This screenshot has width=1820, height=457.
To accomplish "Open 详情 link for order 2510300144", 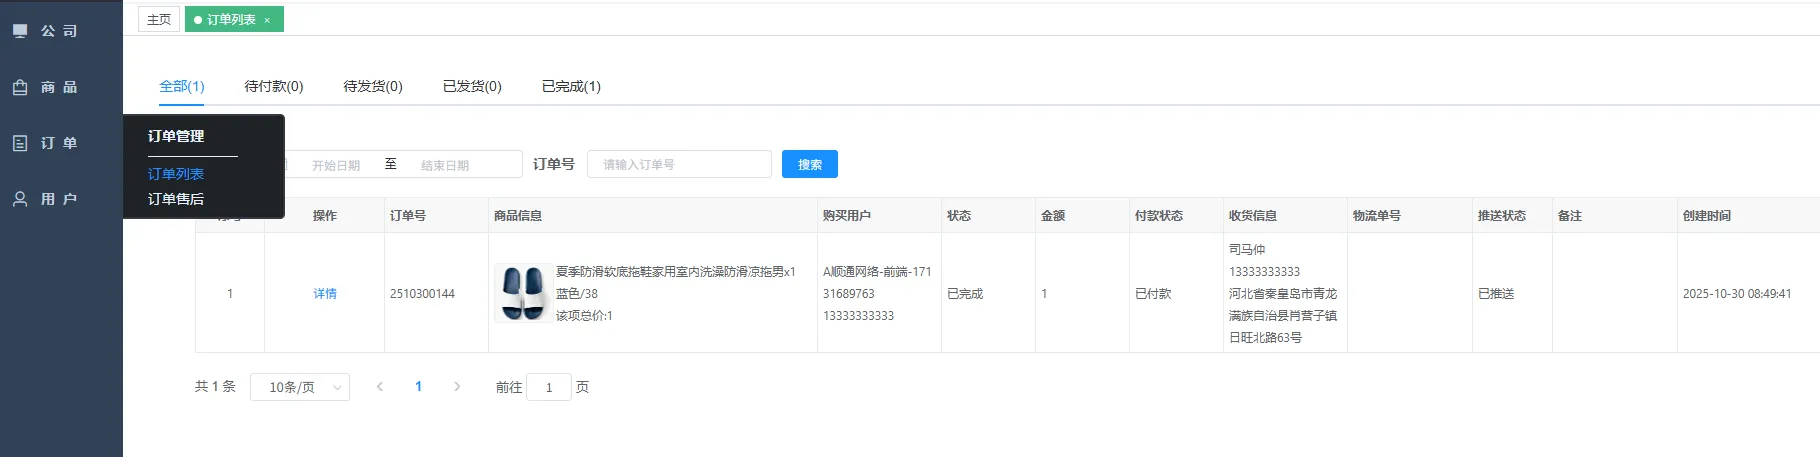I will pyautogui.click(x=325, y=293).
